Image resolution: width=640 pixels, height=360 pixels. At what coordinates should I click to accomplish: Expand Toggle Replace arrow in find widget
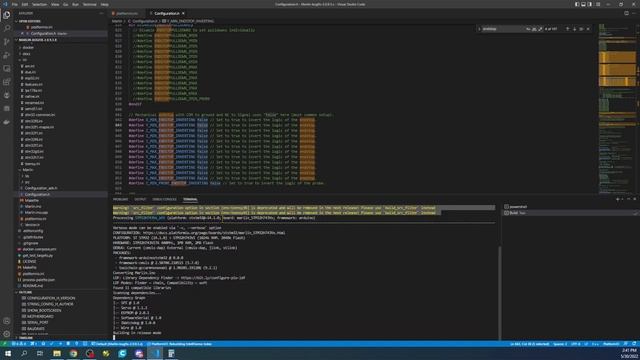pyautogui.click(x=480, y=29)
